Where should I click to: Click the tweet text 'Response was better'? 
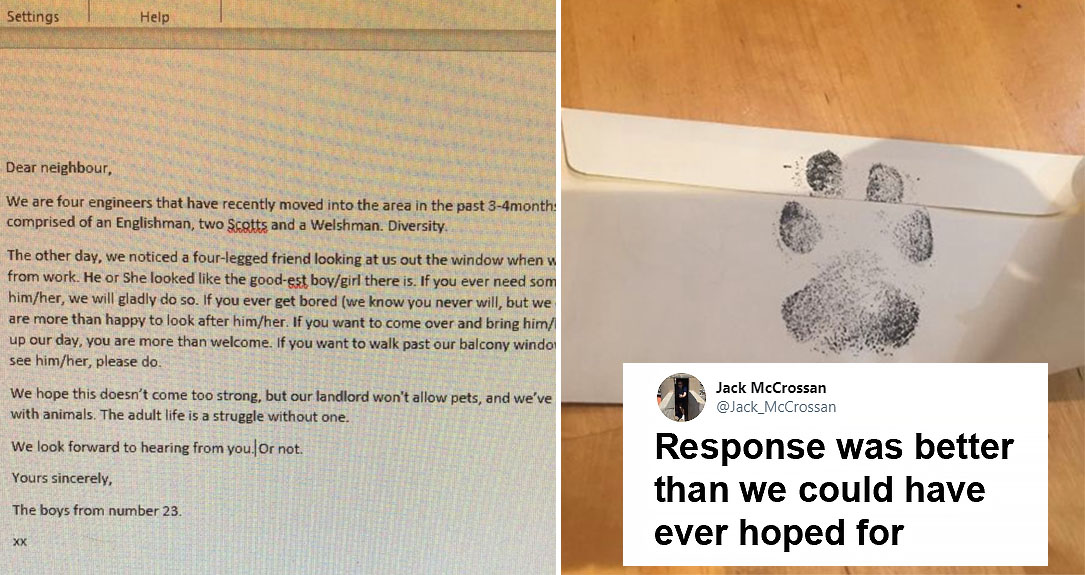[834, 448]
